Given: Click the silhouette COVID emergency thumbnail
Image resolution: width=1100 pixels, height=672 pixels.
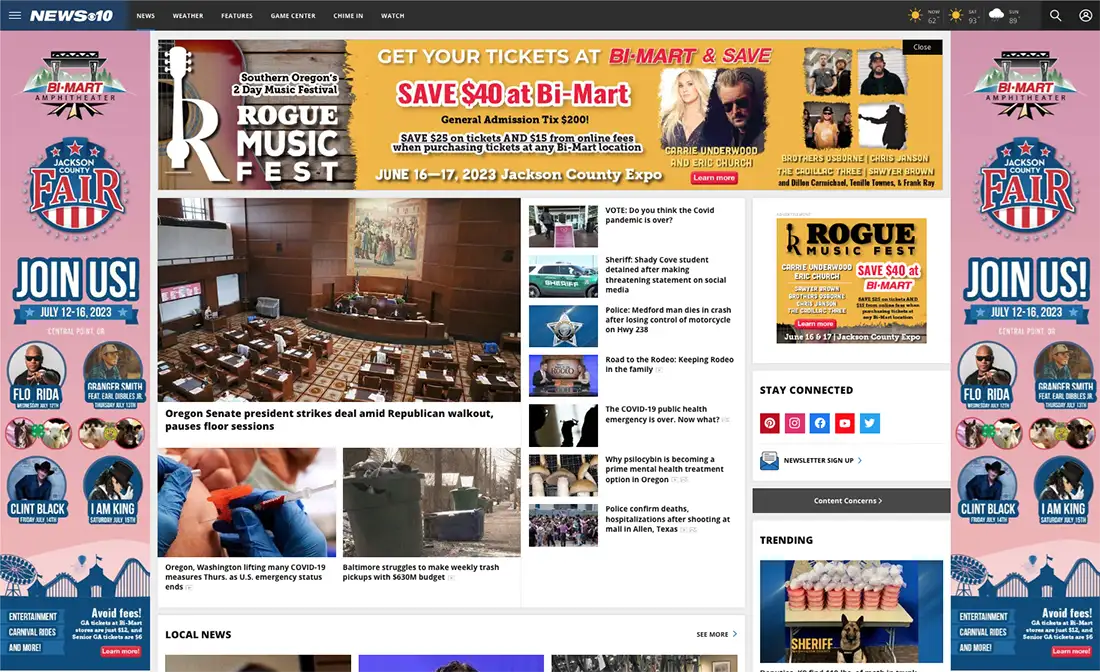Looking at the screenshot, I should click(x=563, y=426).
